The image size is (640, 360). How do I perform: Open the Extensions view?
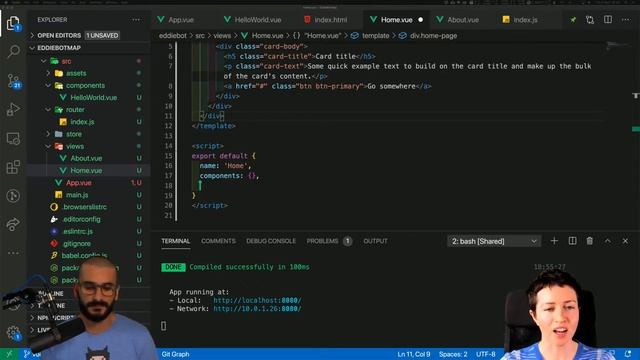(13, 167)
